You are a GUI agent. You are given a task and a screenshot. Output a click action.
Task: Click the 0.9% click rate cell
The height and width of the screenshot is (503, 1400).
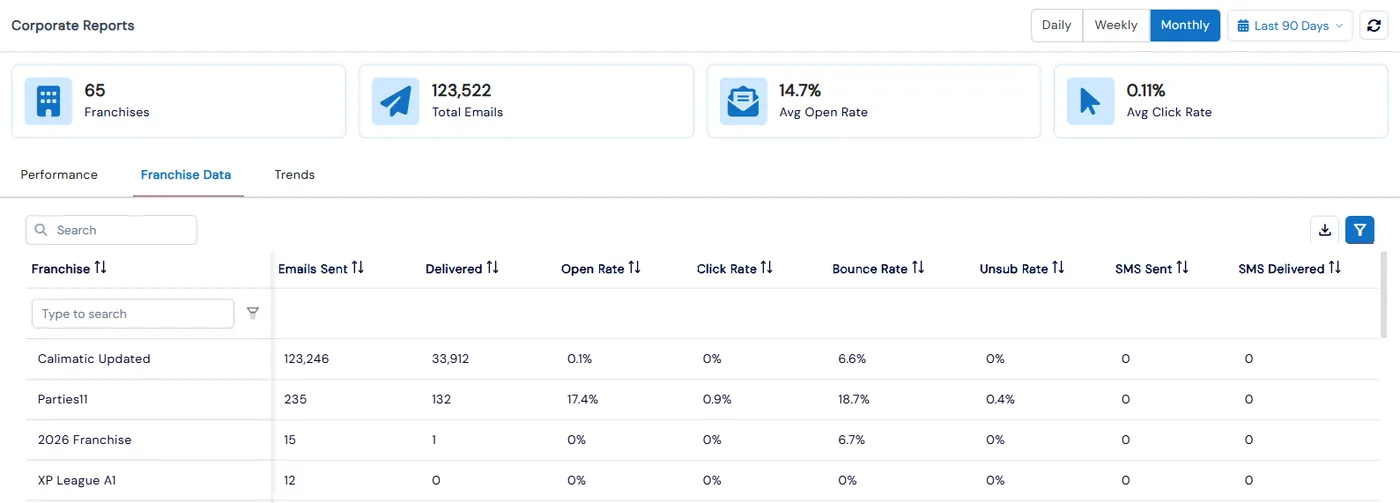point(717,399)
